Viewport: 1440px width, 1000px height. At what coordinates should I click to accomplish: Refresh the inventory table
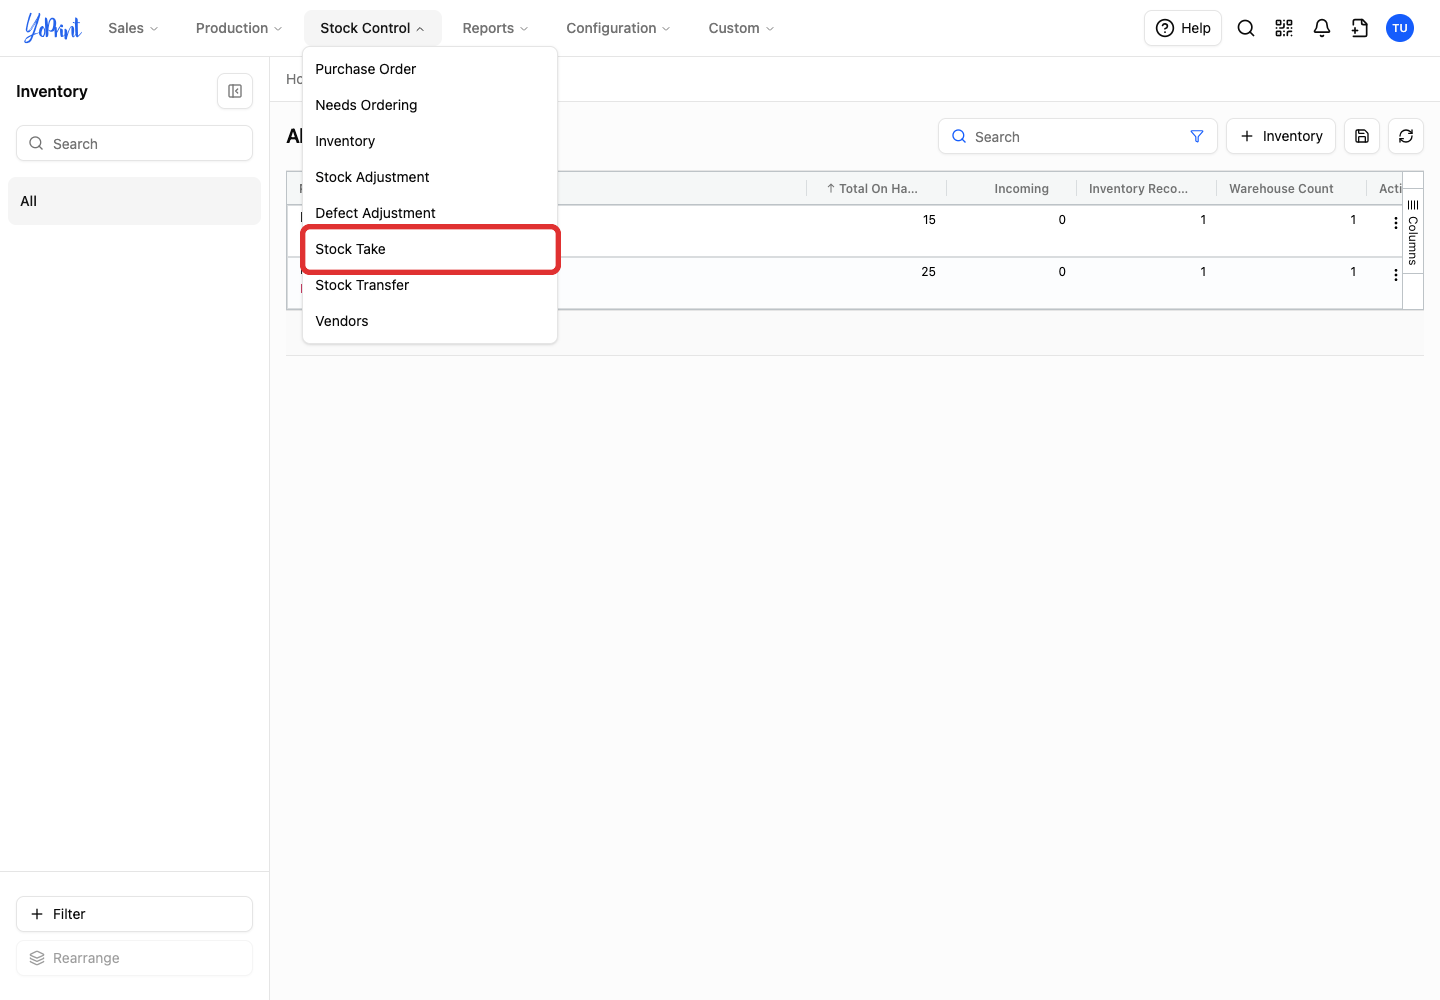point(1406,136)
